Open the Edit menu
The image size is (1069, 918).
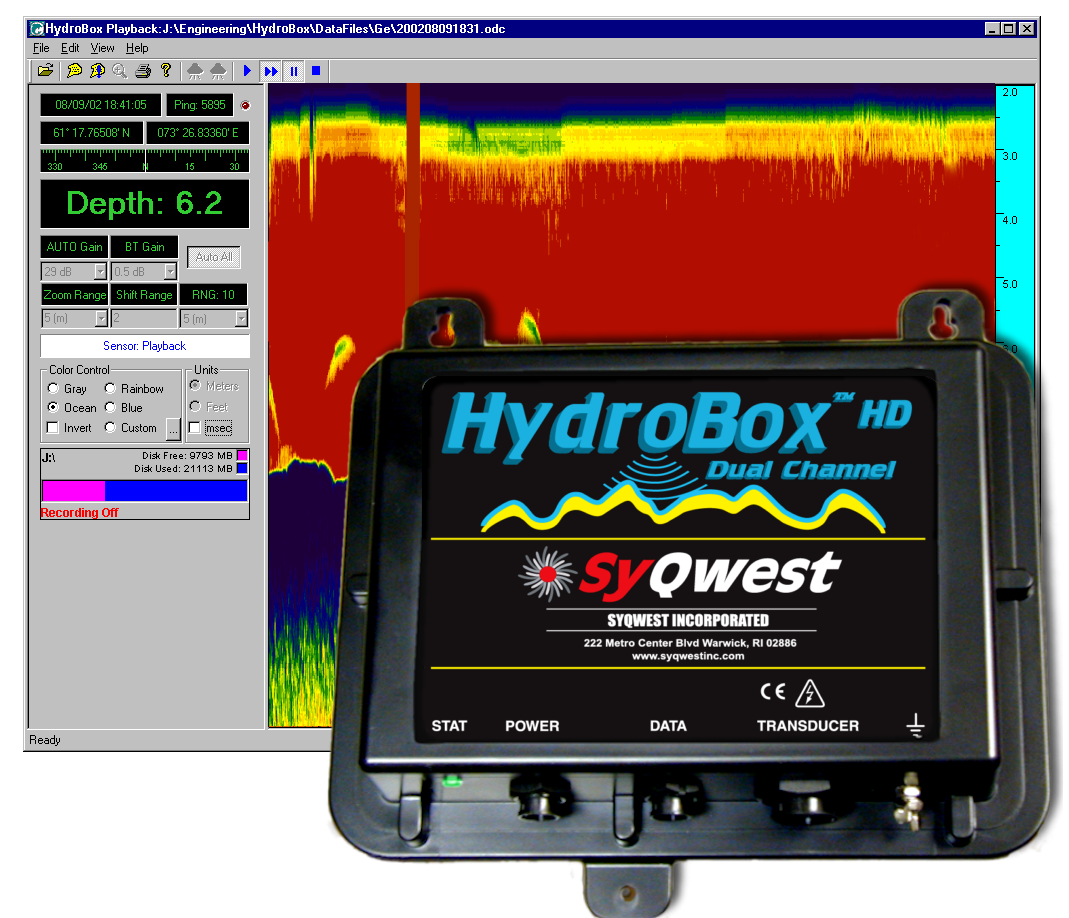(x=70, y=48)
